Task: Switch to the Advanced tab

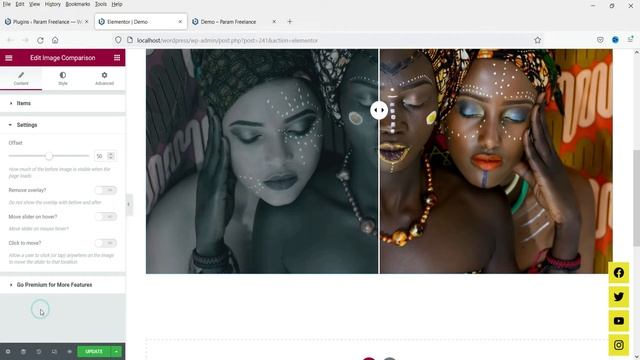Action: (104, 78)
